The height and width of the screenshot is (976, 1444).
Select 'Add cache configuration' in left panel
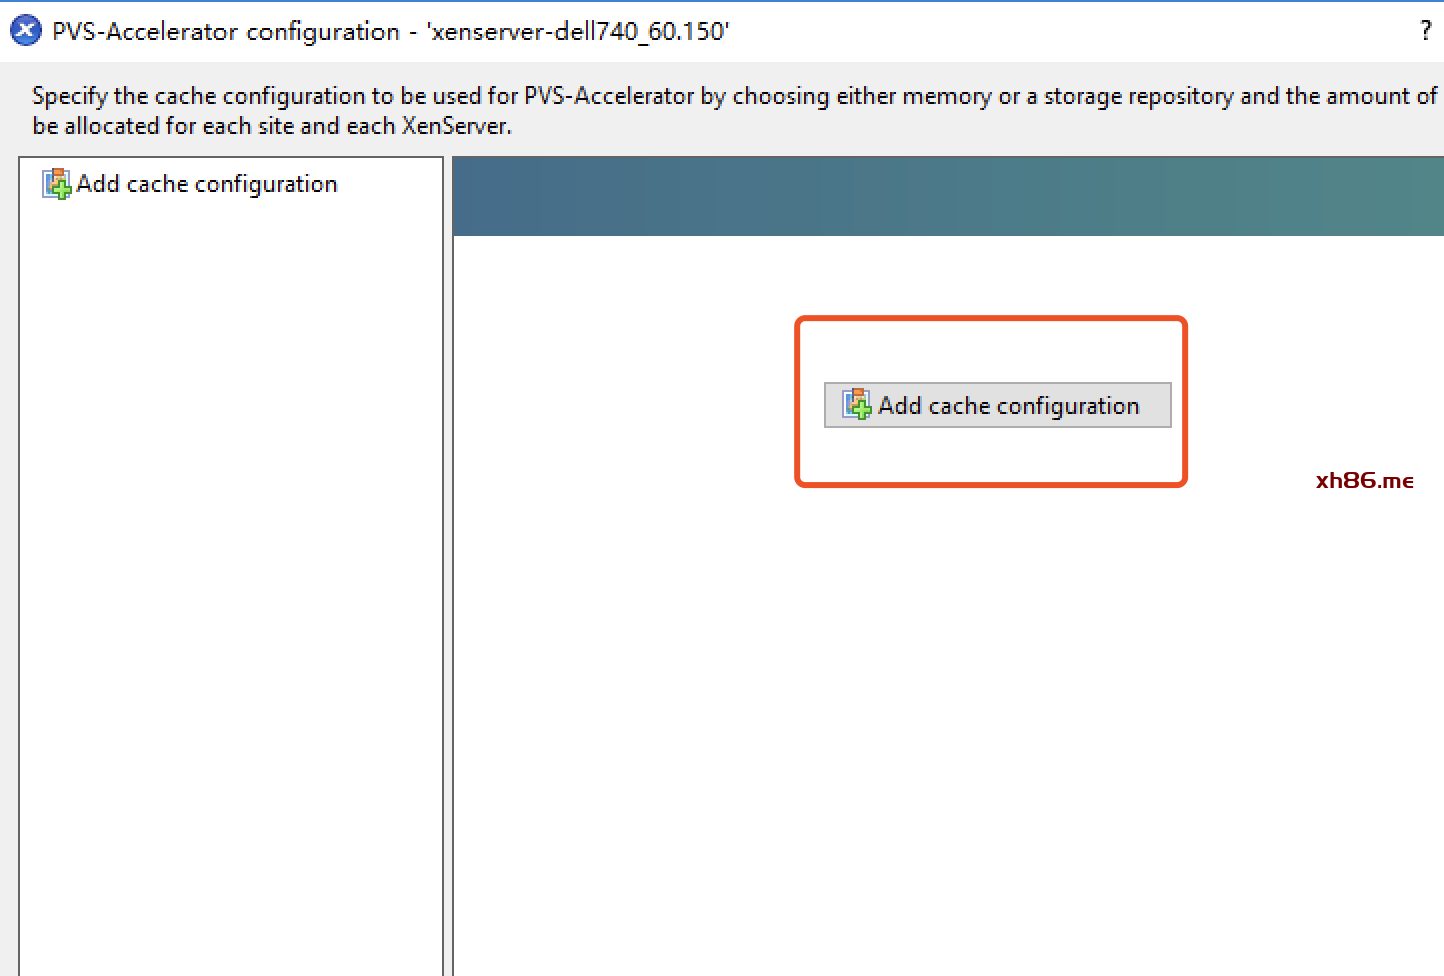click(206, 184)
